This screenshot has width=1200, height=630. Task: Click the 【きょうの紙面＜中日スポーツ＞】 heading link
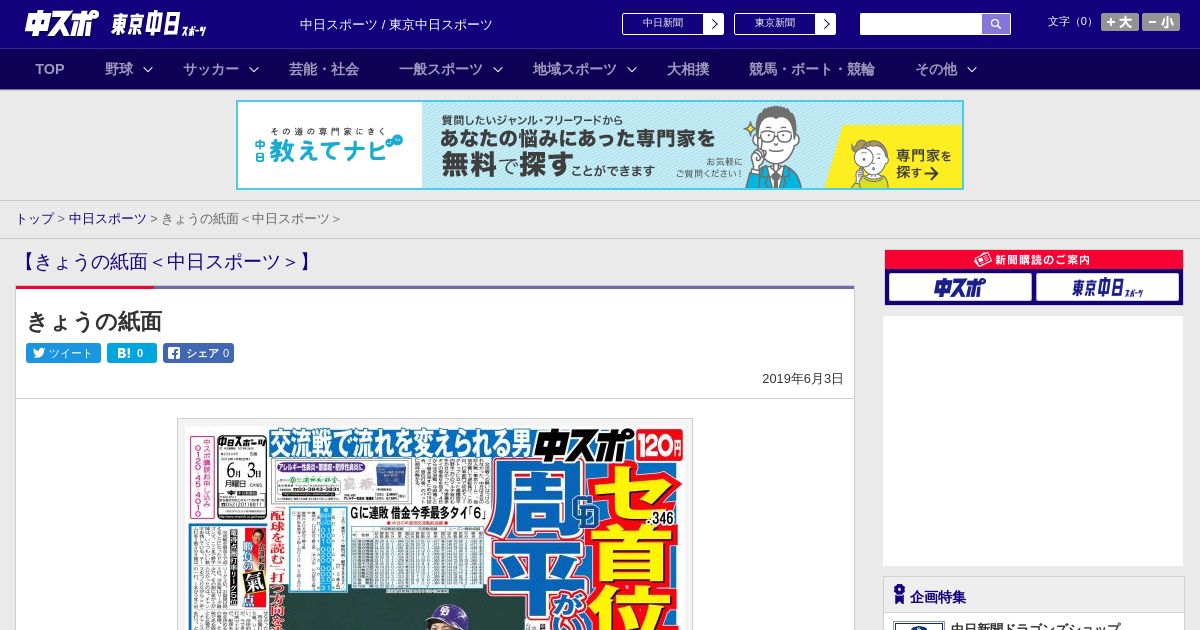click(168, 262)
